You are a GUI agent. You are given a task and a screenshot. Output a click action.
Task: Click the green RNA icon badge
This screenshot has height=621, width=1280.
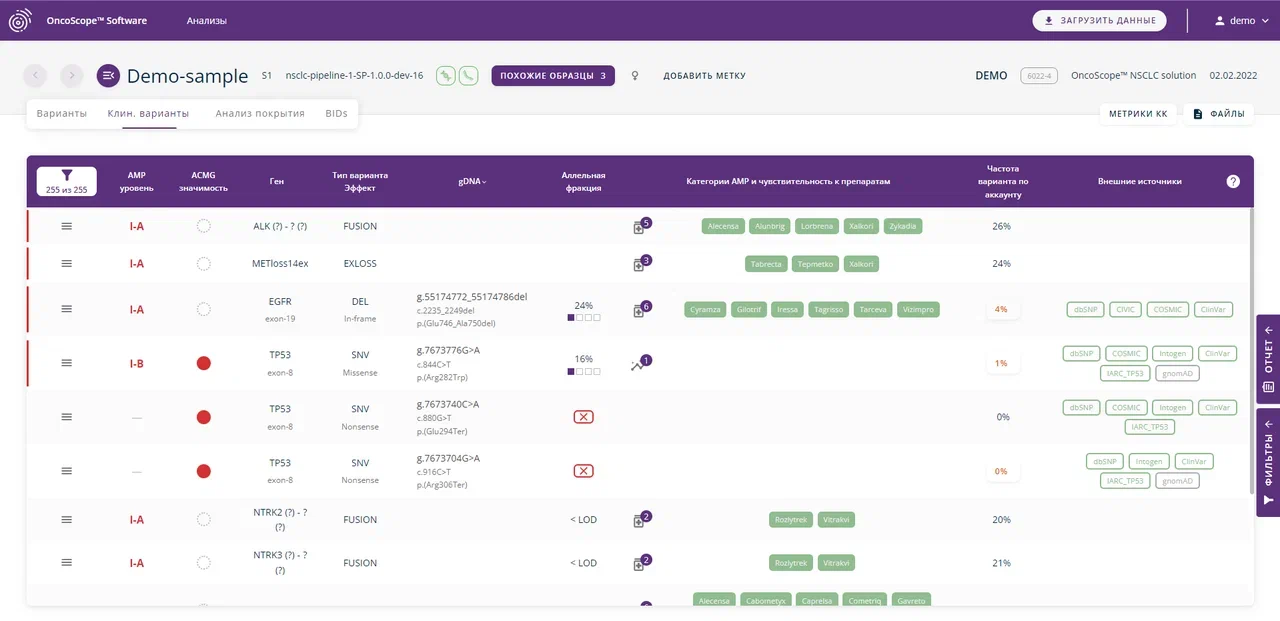(468, 75)
